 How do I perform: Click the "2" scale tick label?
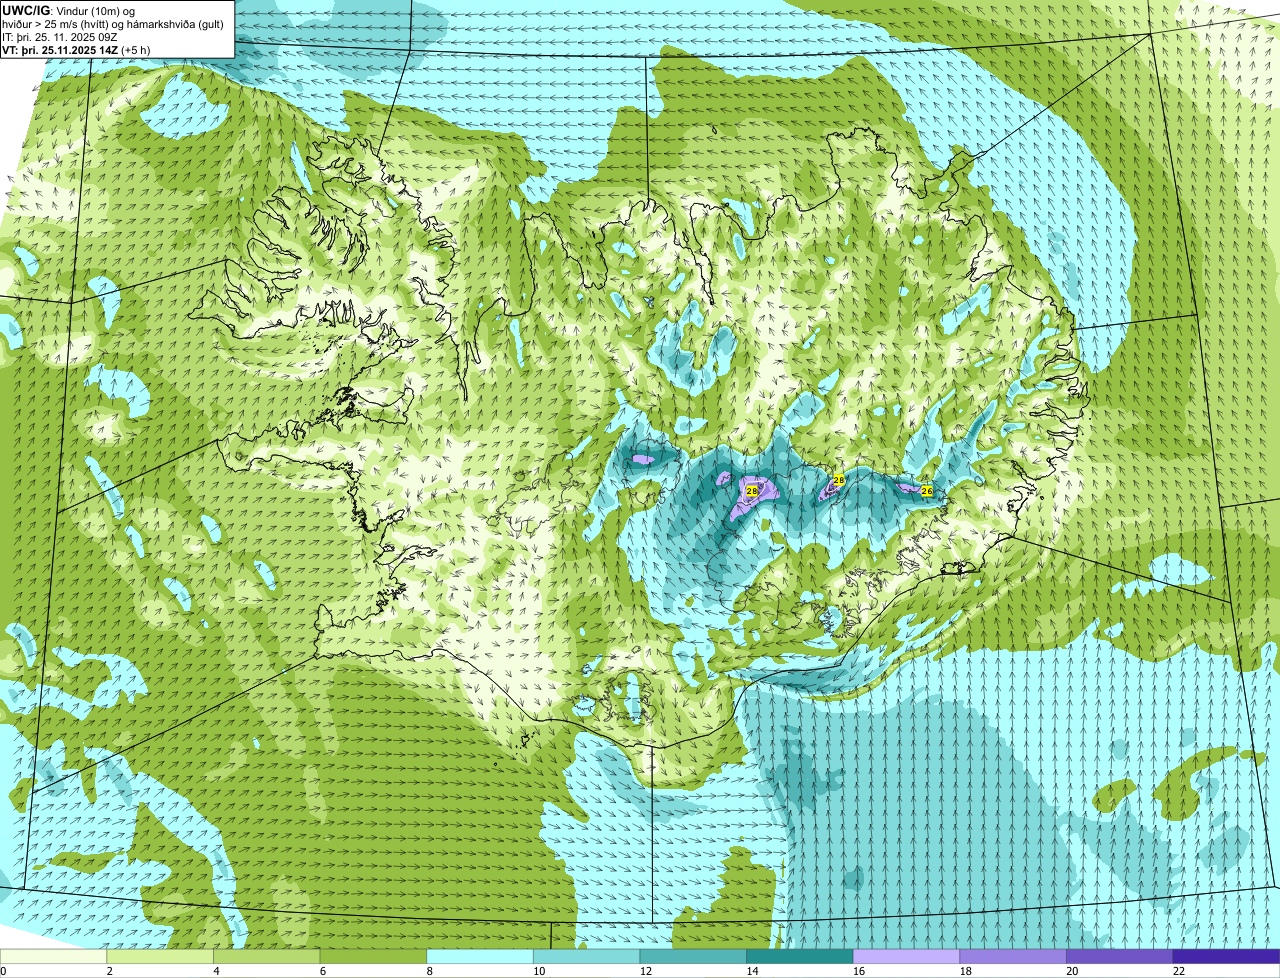(110, 971)
